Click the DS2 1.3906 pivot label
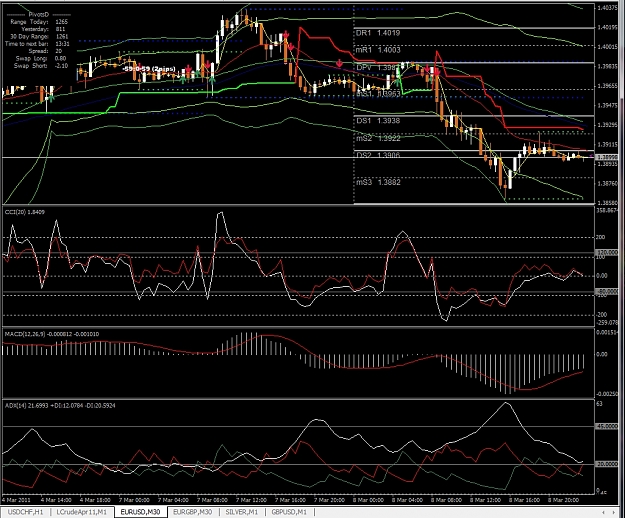This screenshot has height=518, width=625. click(x=378, y=155)
